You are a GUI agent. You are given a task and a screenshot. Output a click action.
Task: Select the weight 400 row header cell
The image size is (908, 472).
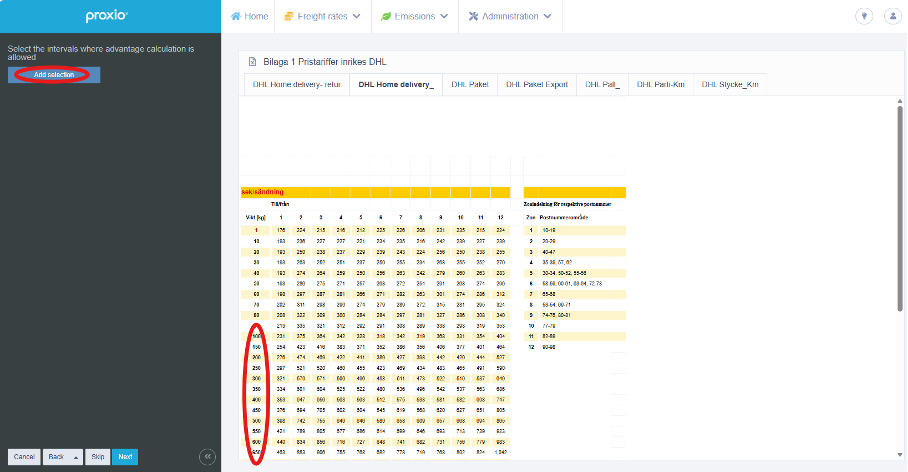click(x=256, y=400)
